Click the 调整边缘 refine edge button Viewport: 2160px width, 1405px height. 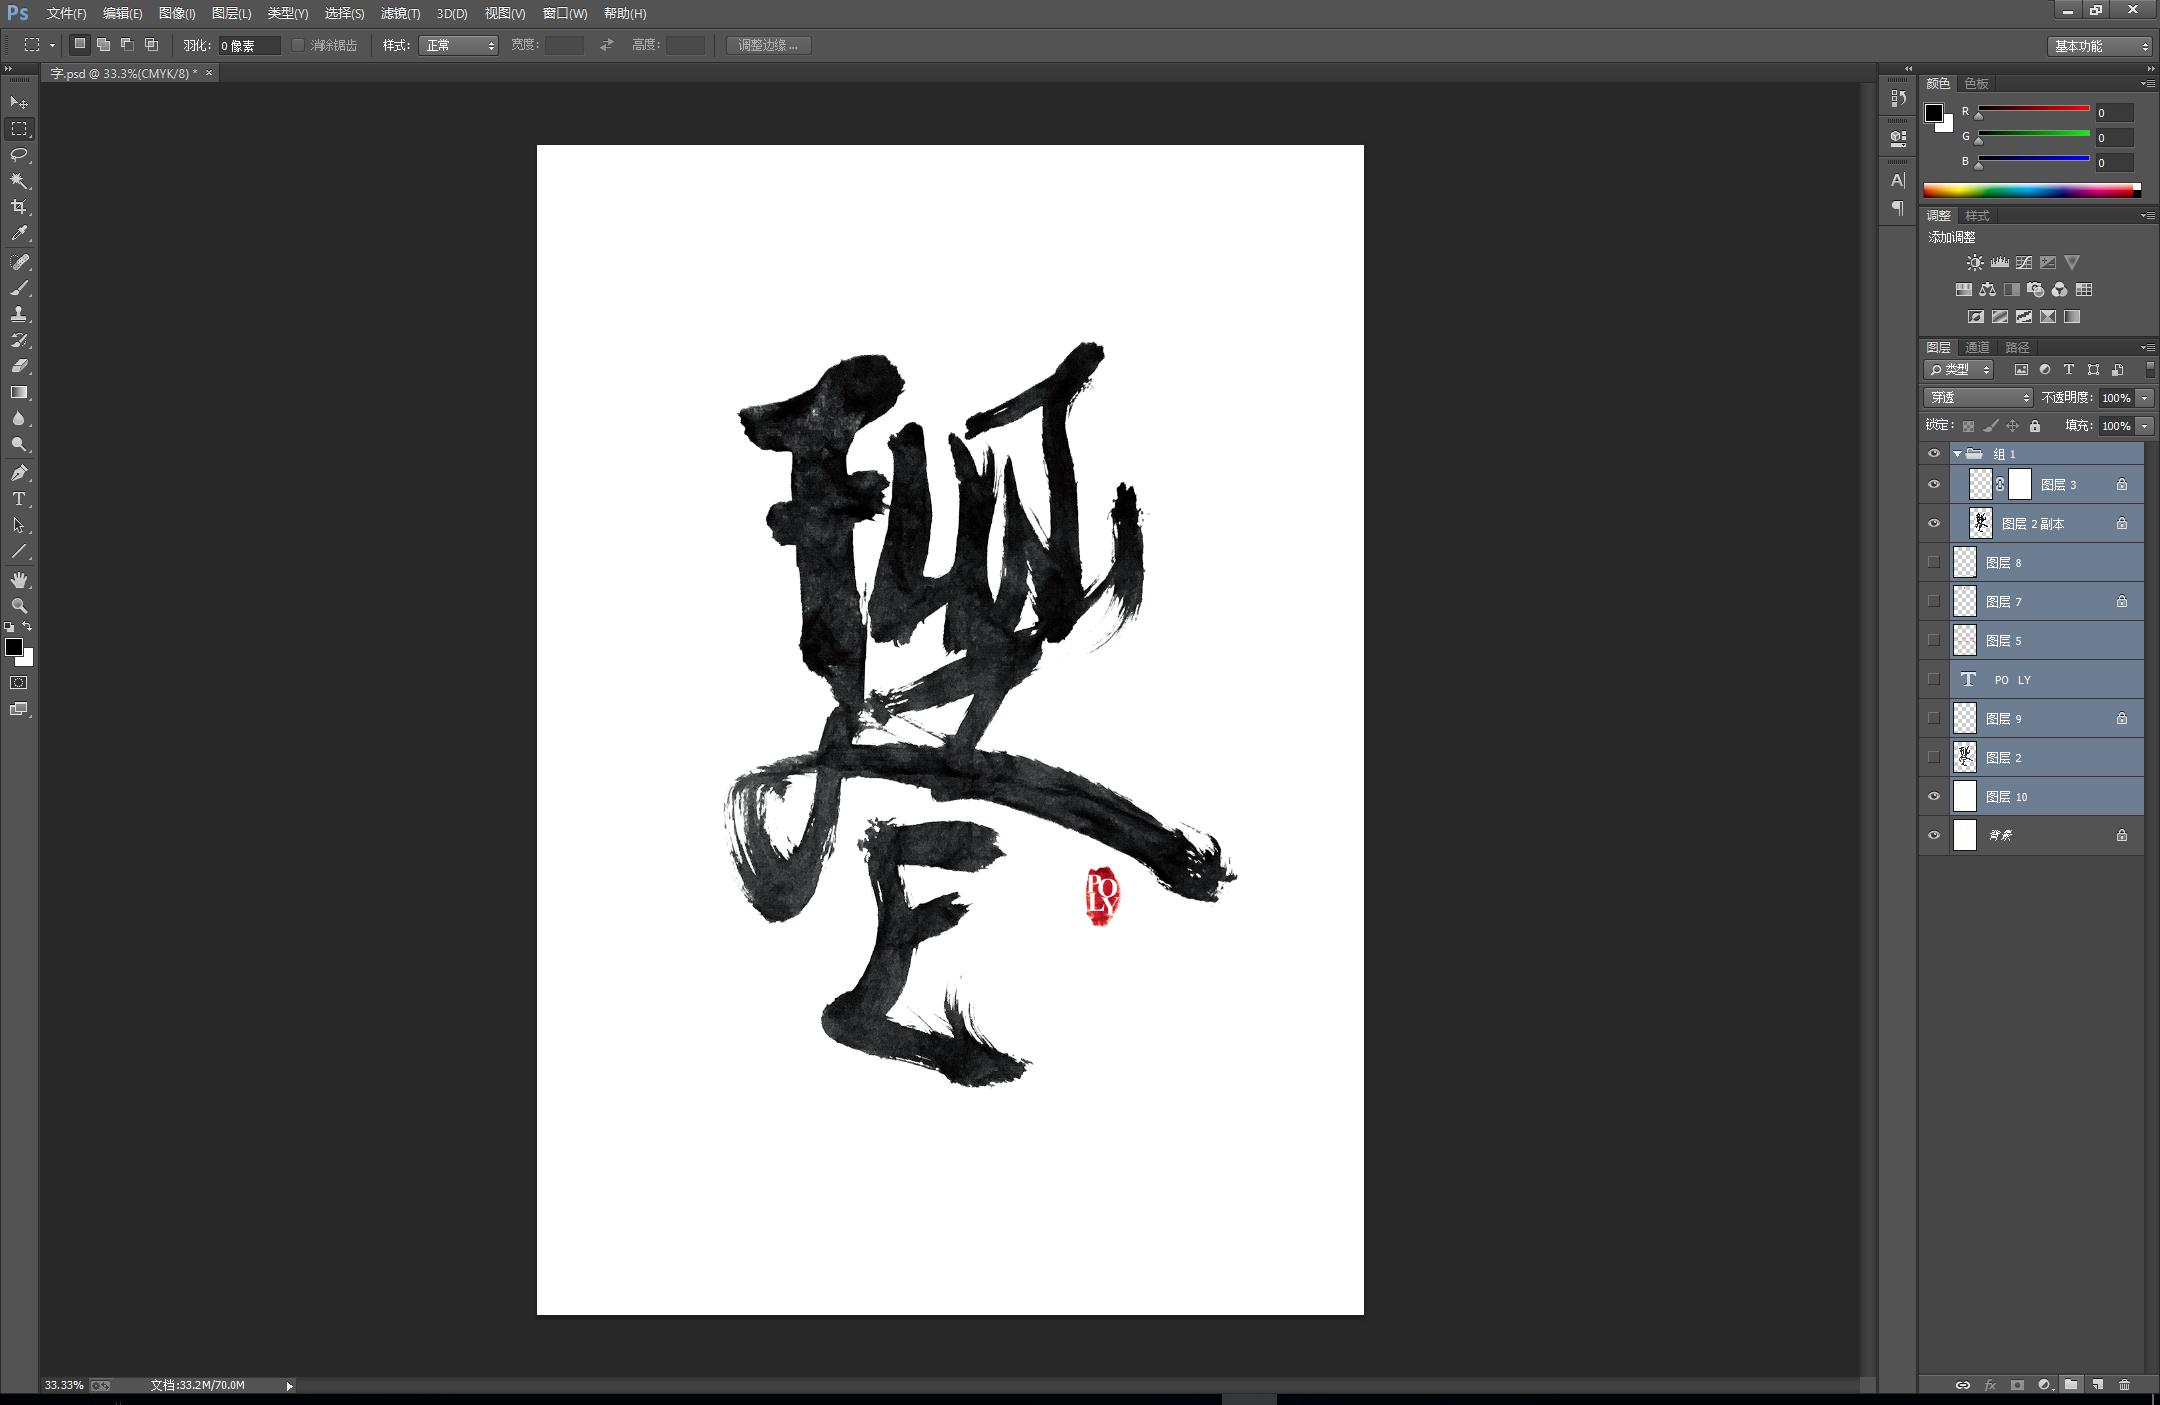(x=768, y=45)
